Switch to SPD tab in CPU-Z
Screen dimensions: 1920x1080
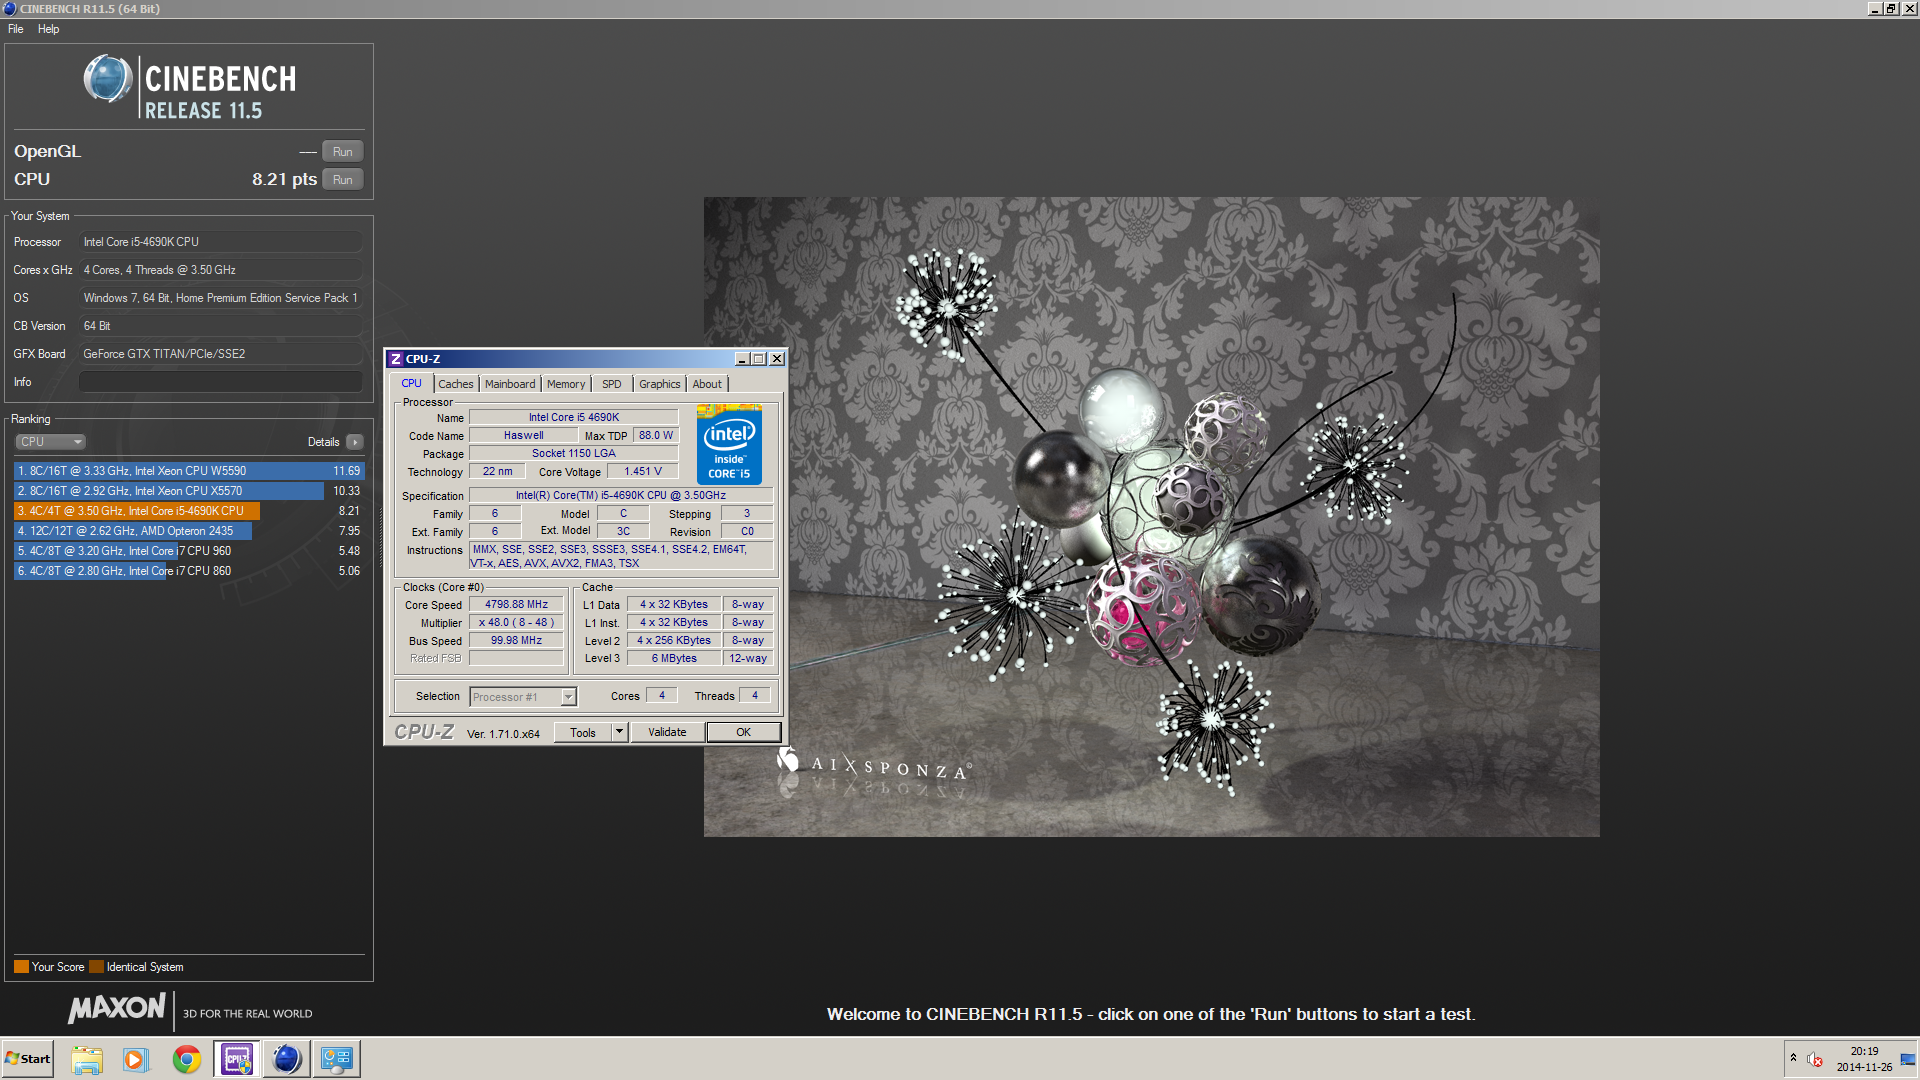611,384
